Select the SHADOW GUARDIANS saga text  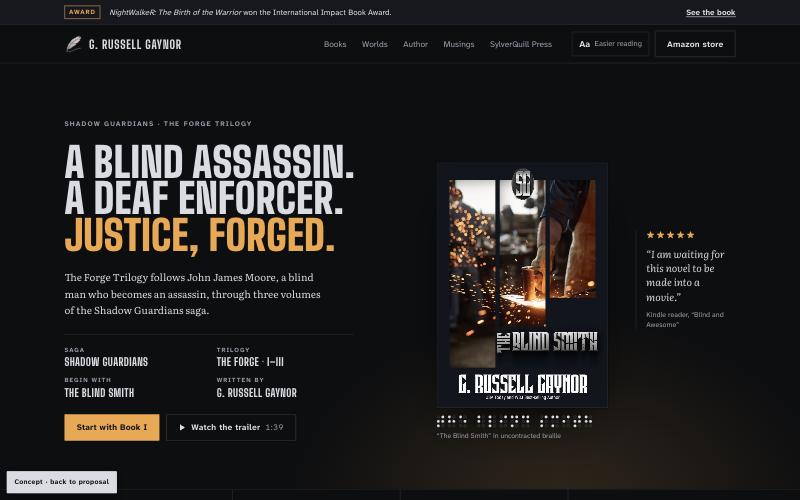(x=106, y=362)
